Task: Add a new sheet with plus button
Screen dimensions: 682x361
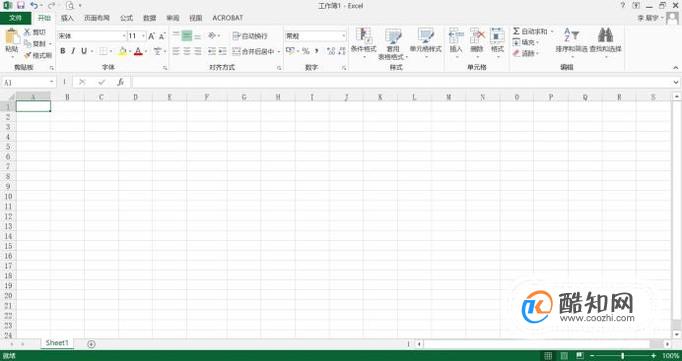Action: [91, 344]
